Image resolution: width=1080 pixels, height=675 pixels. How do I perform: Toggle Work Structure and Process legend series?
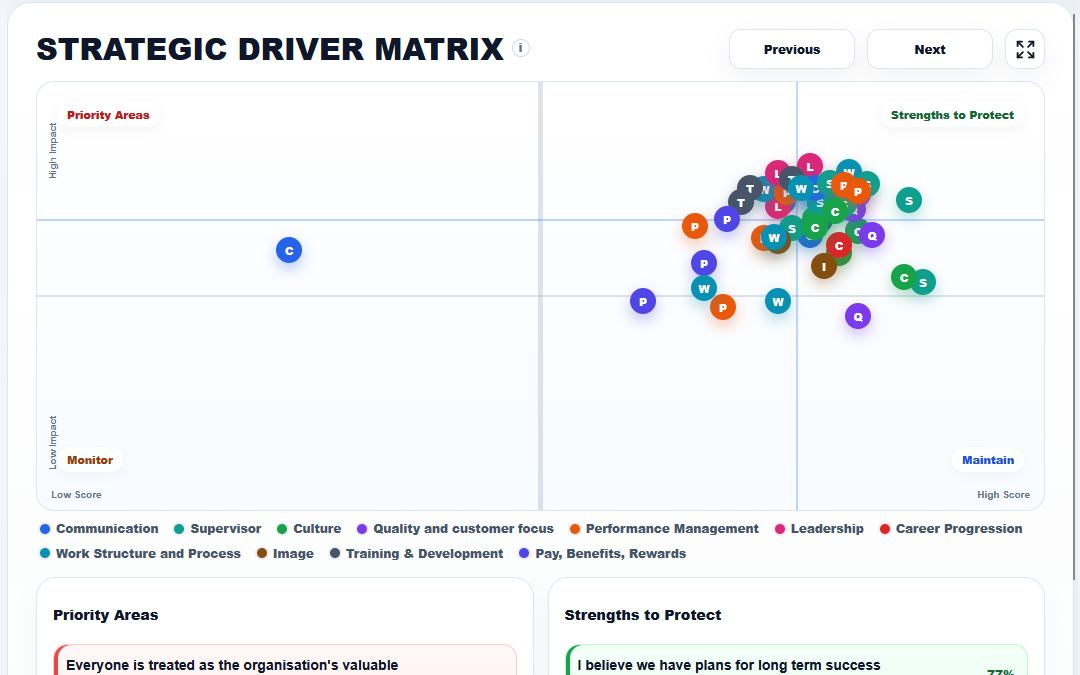pyautogui.click(x=141, y=554)
